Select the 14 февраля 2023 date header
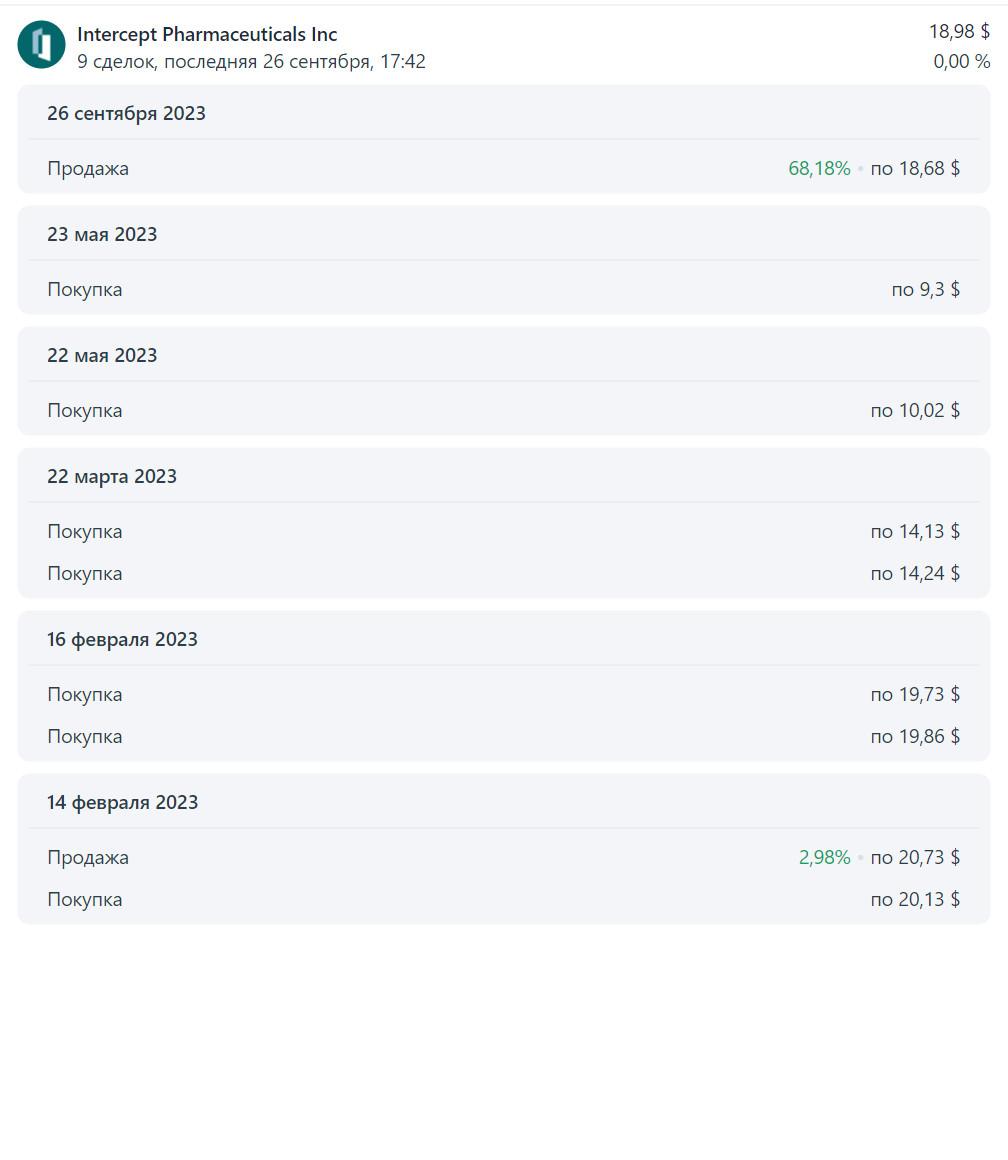Screen dimensions: 1008x1160 (122, 803)
